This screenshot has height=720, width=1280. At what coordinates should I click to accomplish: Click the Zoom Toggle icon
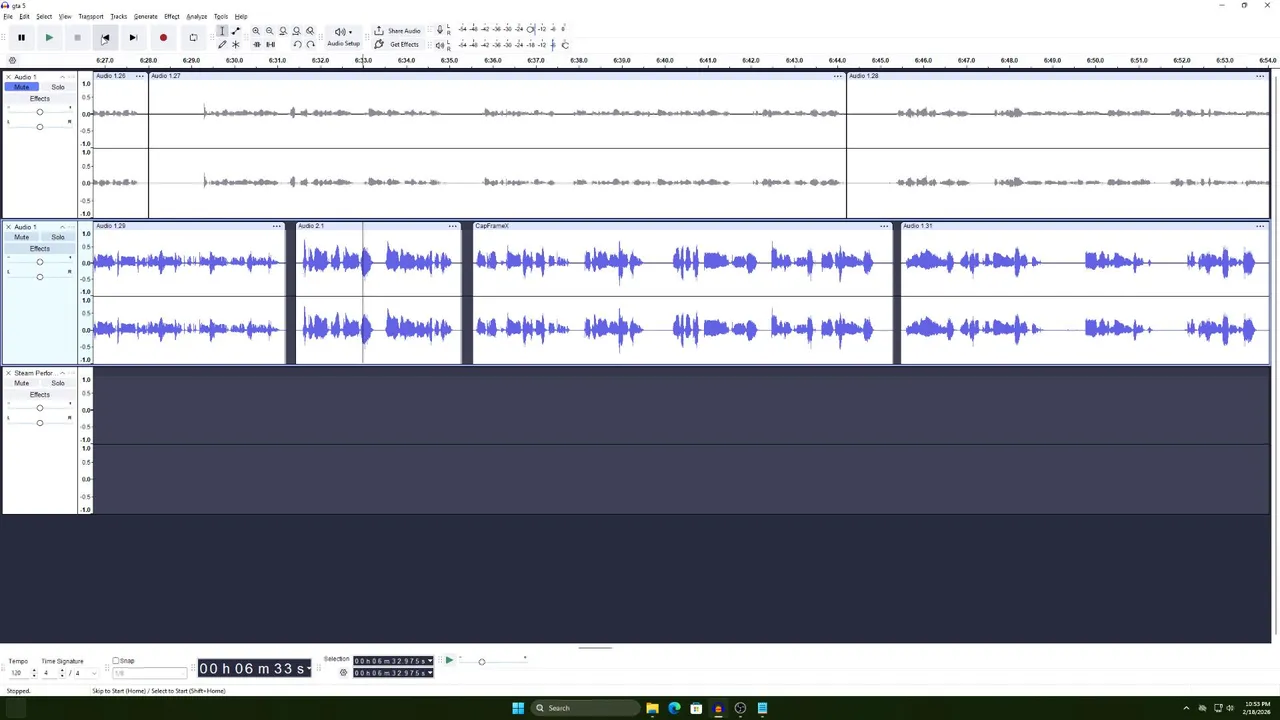[x=310, y=31]
